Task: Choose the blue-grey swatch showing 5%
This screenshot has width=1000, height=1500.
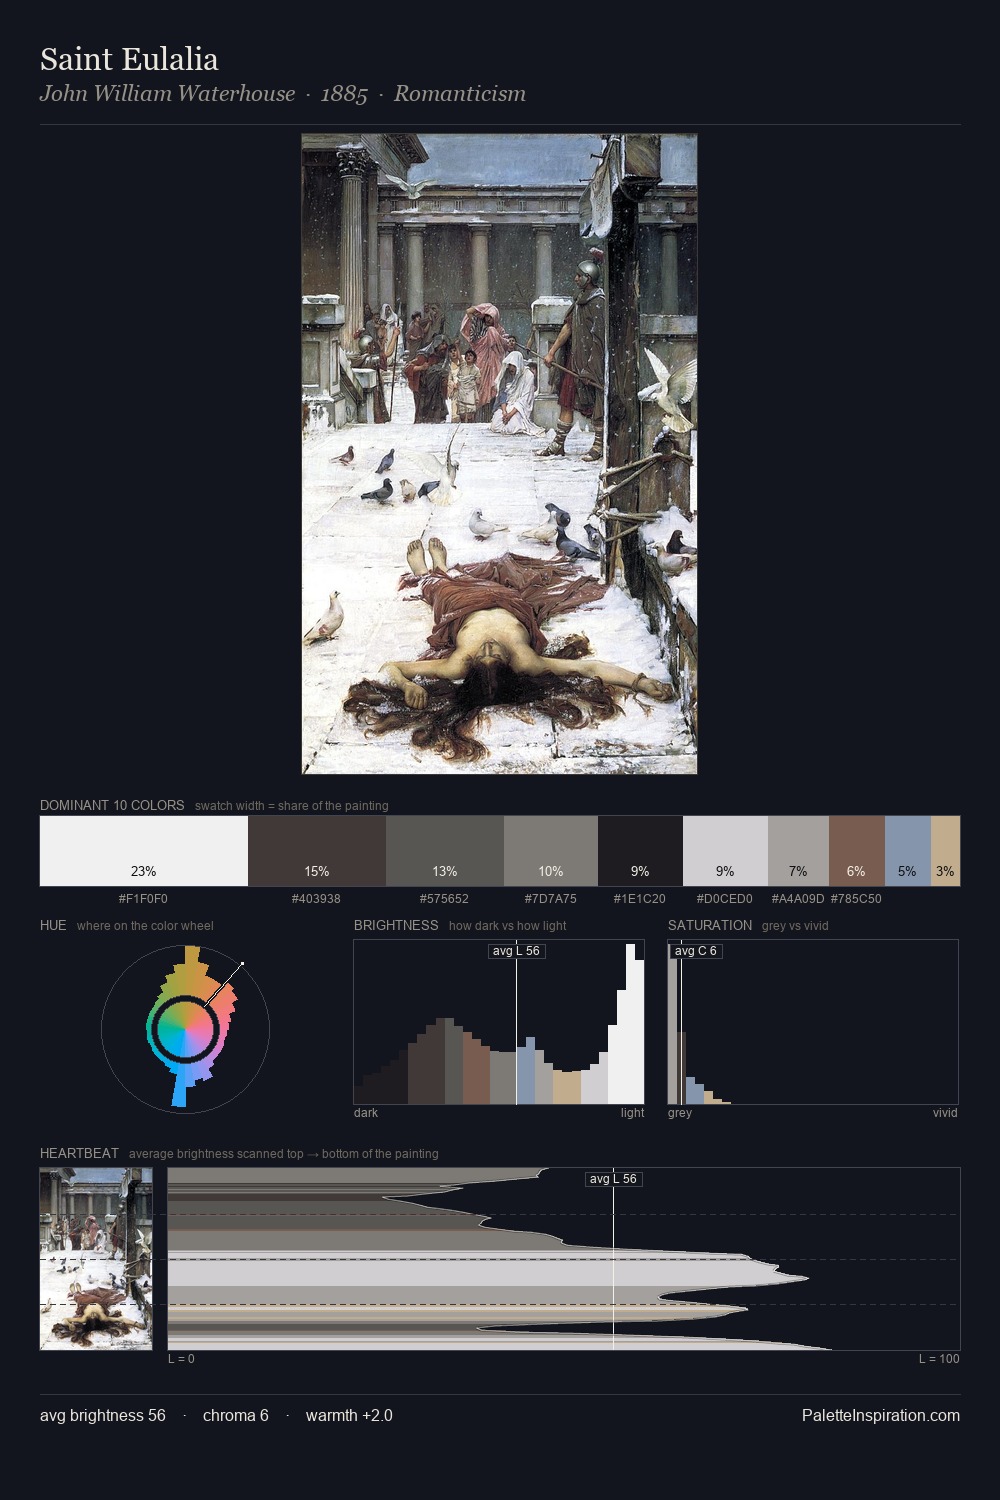Action: pyautogui.click(x=908, y=851)
